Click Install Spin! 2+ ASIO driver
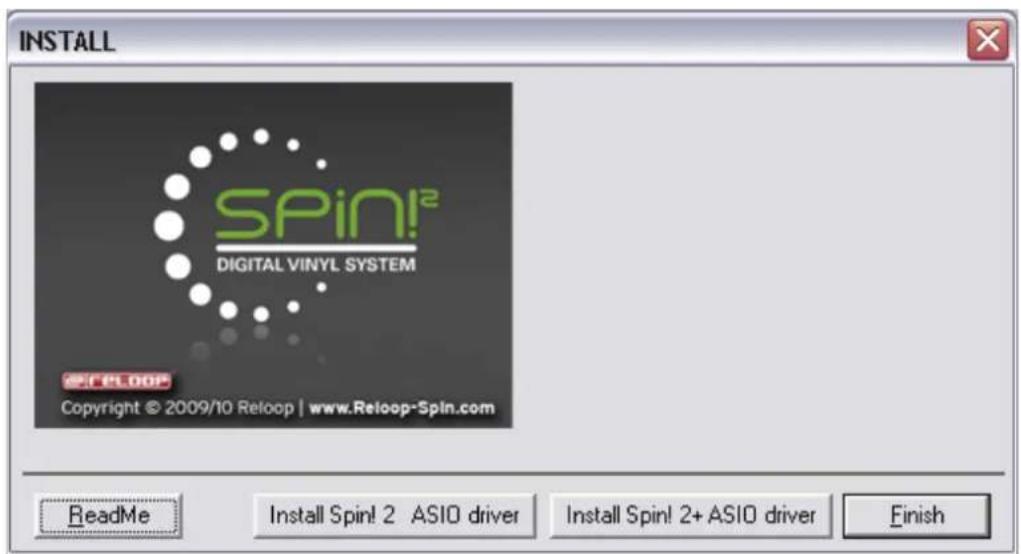Image resolution: width=1021 pixels, height=554 pixels. click(x=691, y=515)
